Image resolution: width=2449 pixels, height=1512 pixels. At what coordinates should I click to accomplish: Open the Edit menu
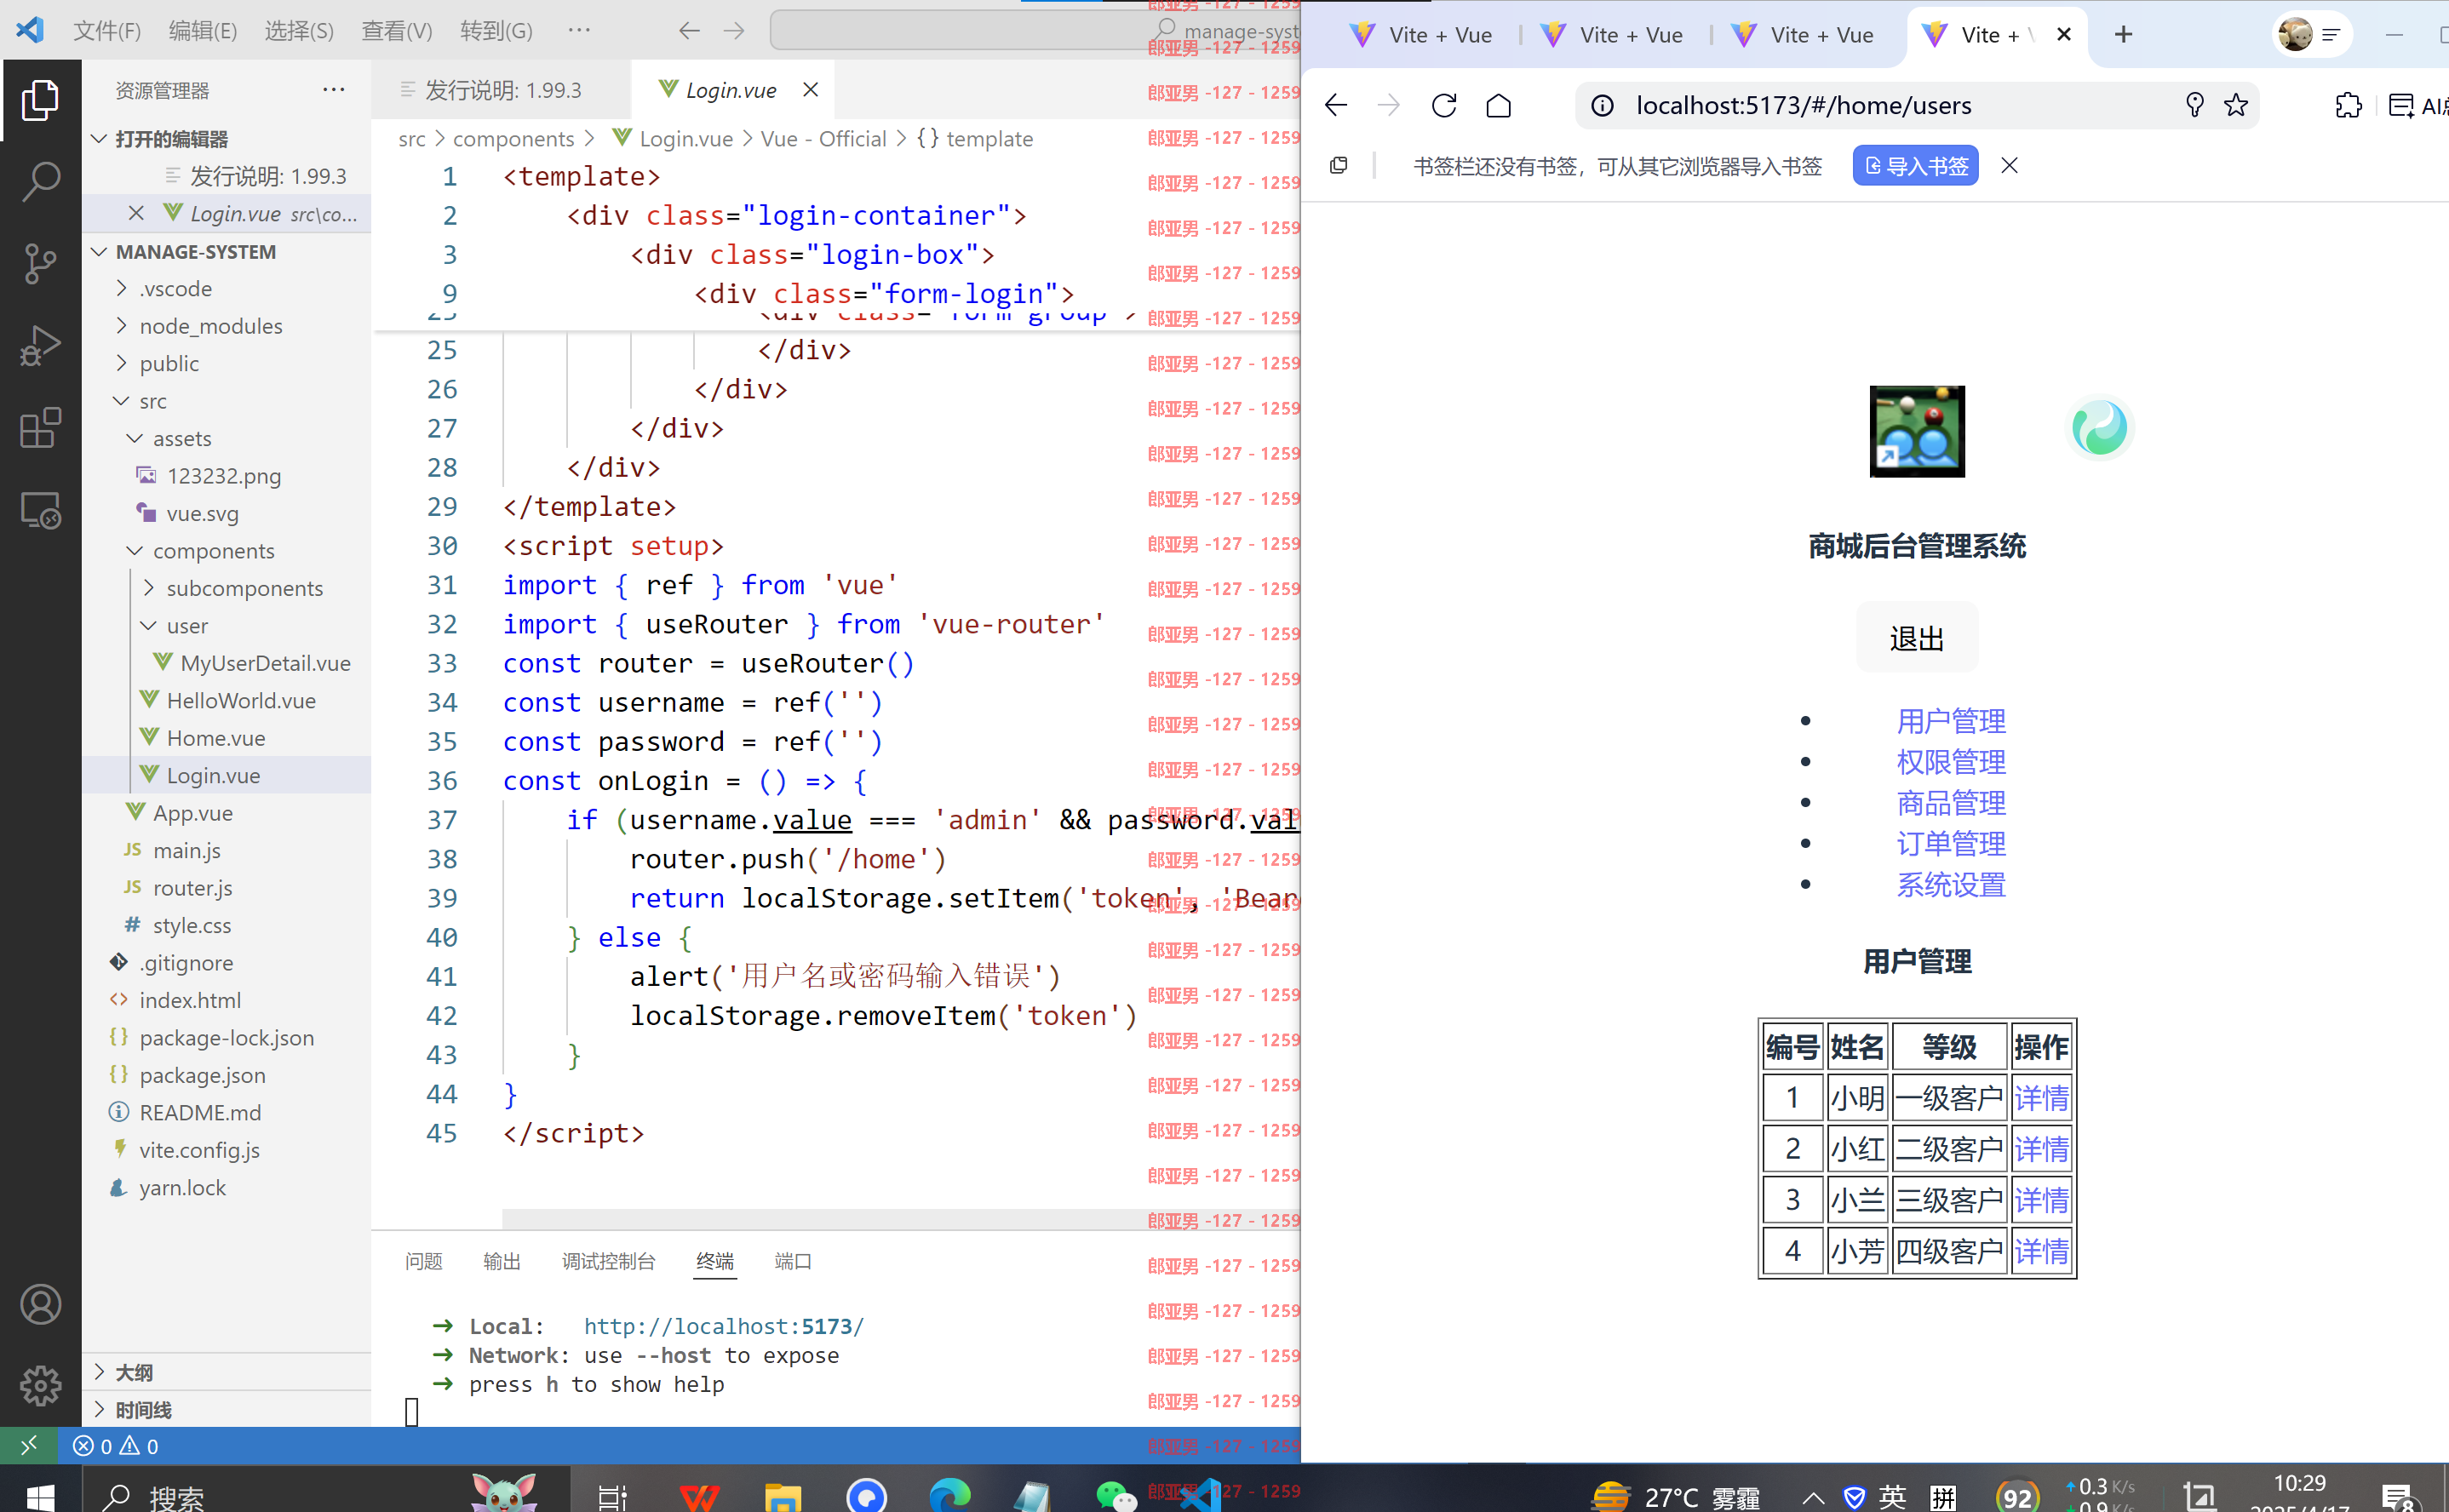tap(203, 31)
